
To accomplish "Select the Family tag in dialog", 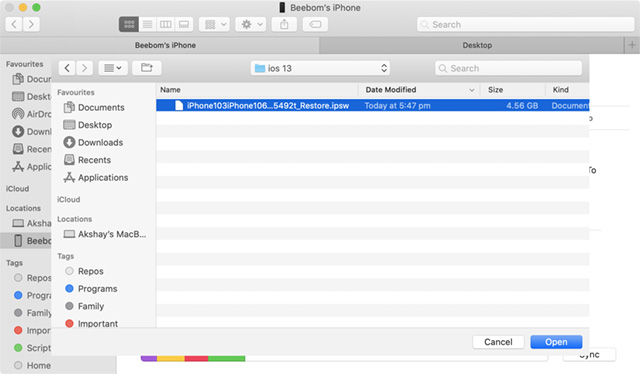I will click(84, 306).
